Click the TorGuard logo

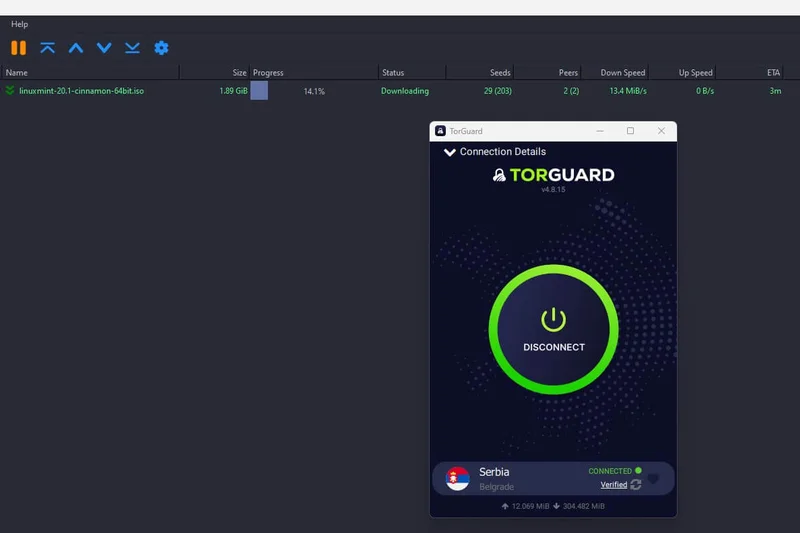(x=554, y=175)
